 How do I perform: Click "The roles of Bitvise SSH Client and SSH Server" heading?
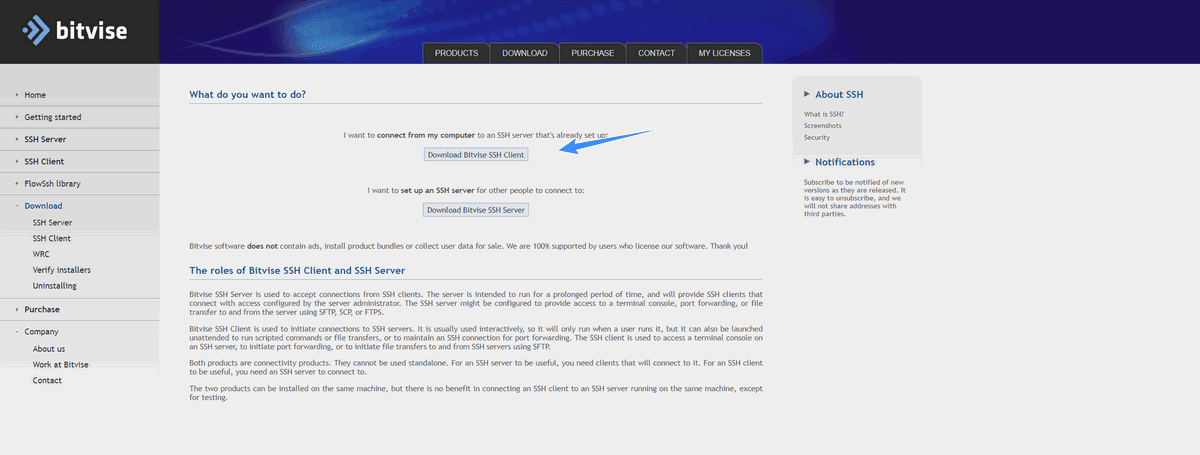click(297, 270)
